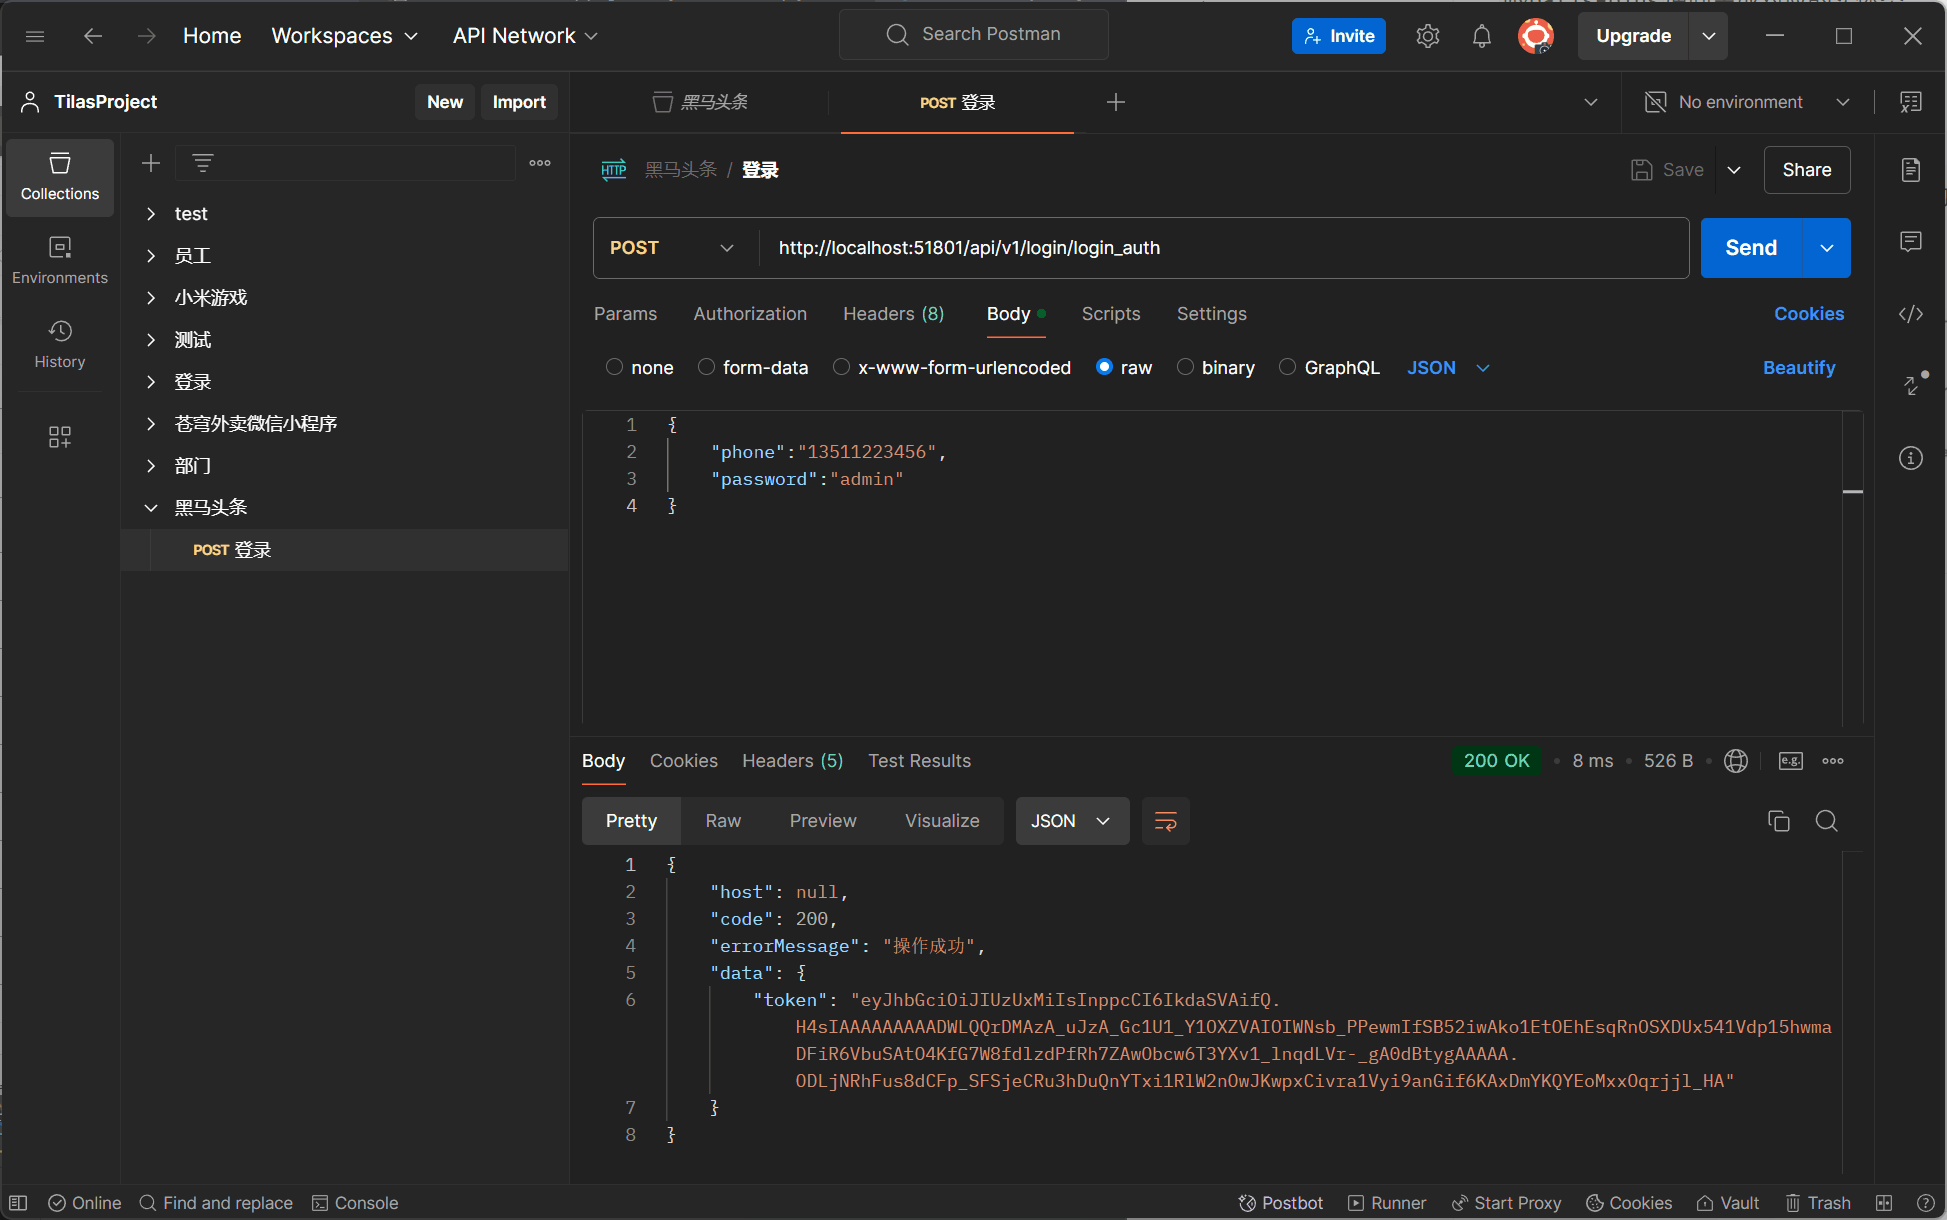Click the Beautify link
The image size is (1947, 1220).
click(x=1798, y=368)
